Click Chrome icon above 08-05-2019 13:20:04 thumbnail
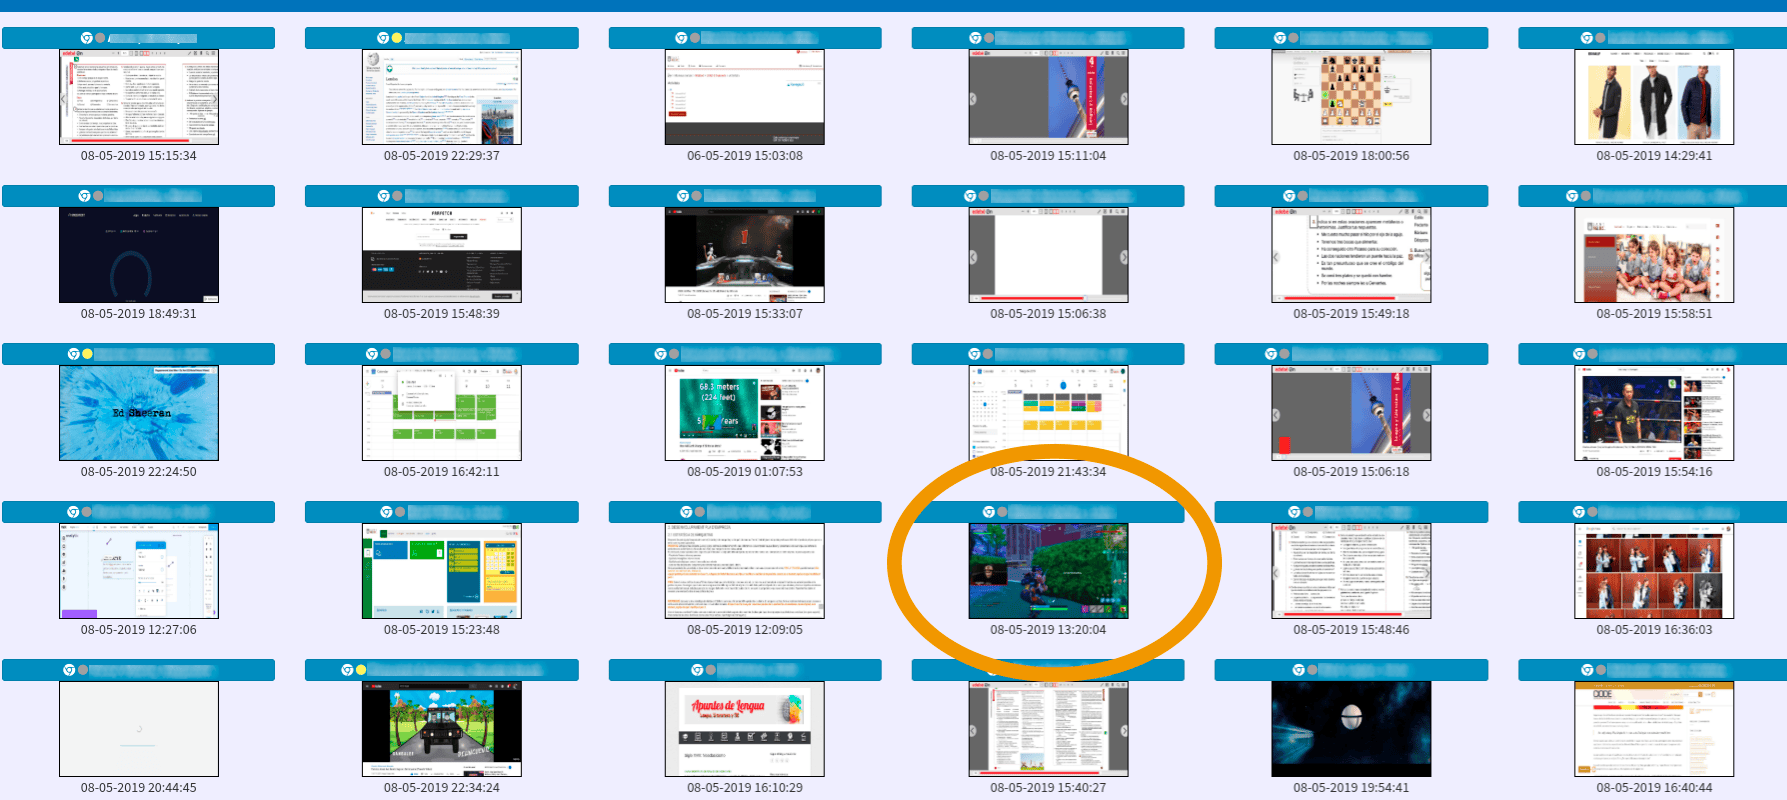Viewport: 1787px width, 800px height. (x=988, y=512)
